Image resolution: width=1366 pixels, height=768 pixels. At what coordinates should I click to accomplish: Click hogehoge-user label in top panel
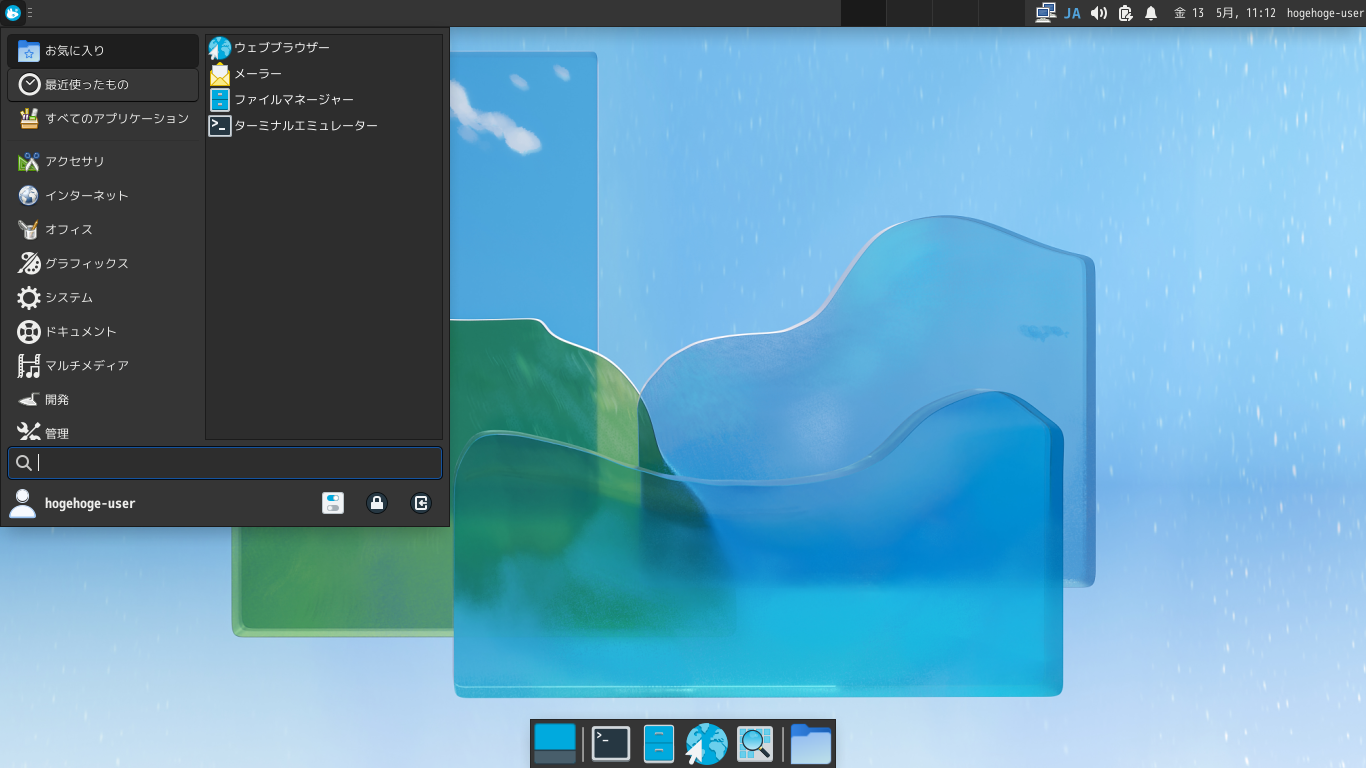(1325, 13)
